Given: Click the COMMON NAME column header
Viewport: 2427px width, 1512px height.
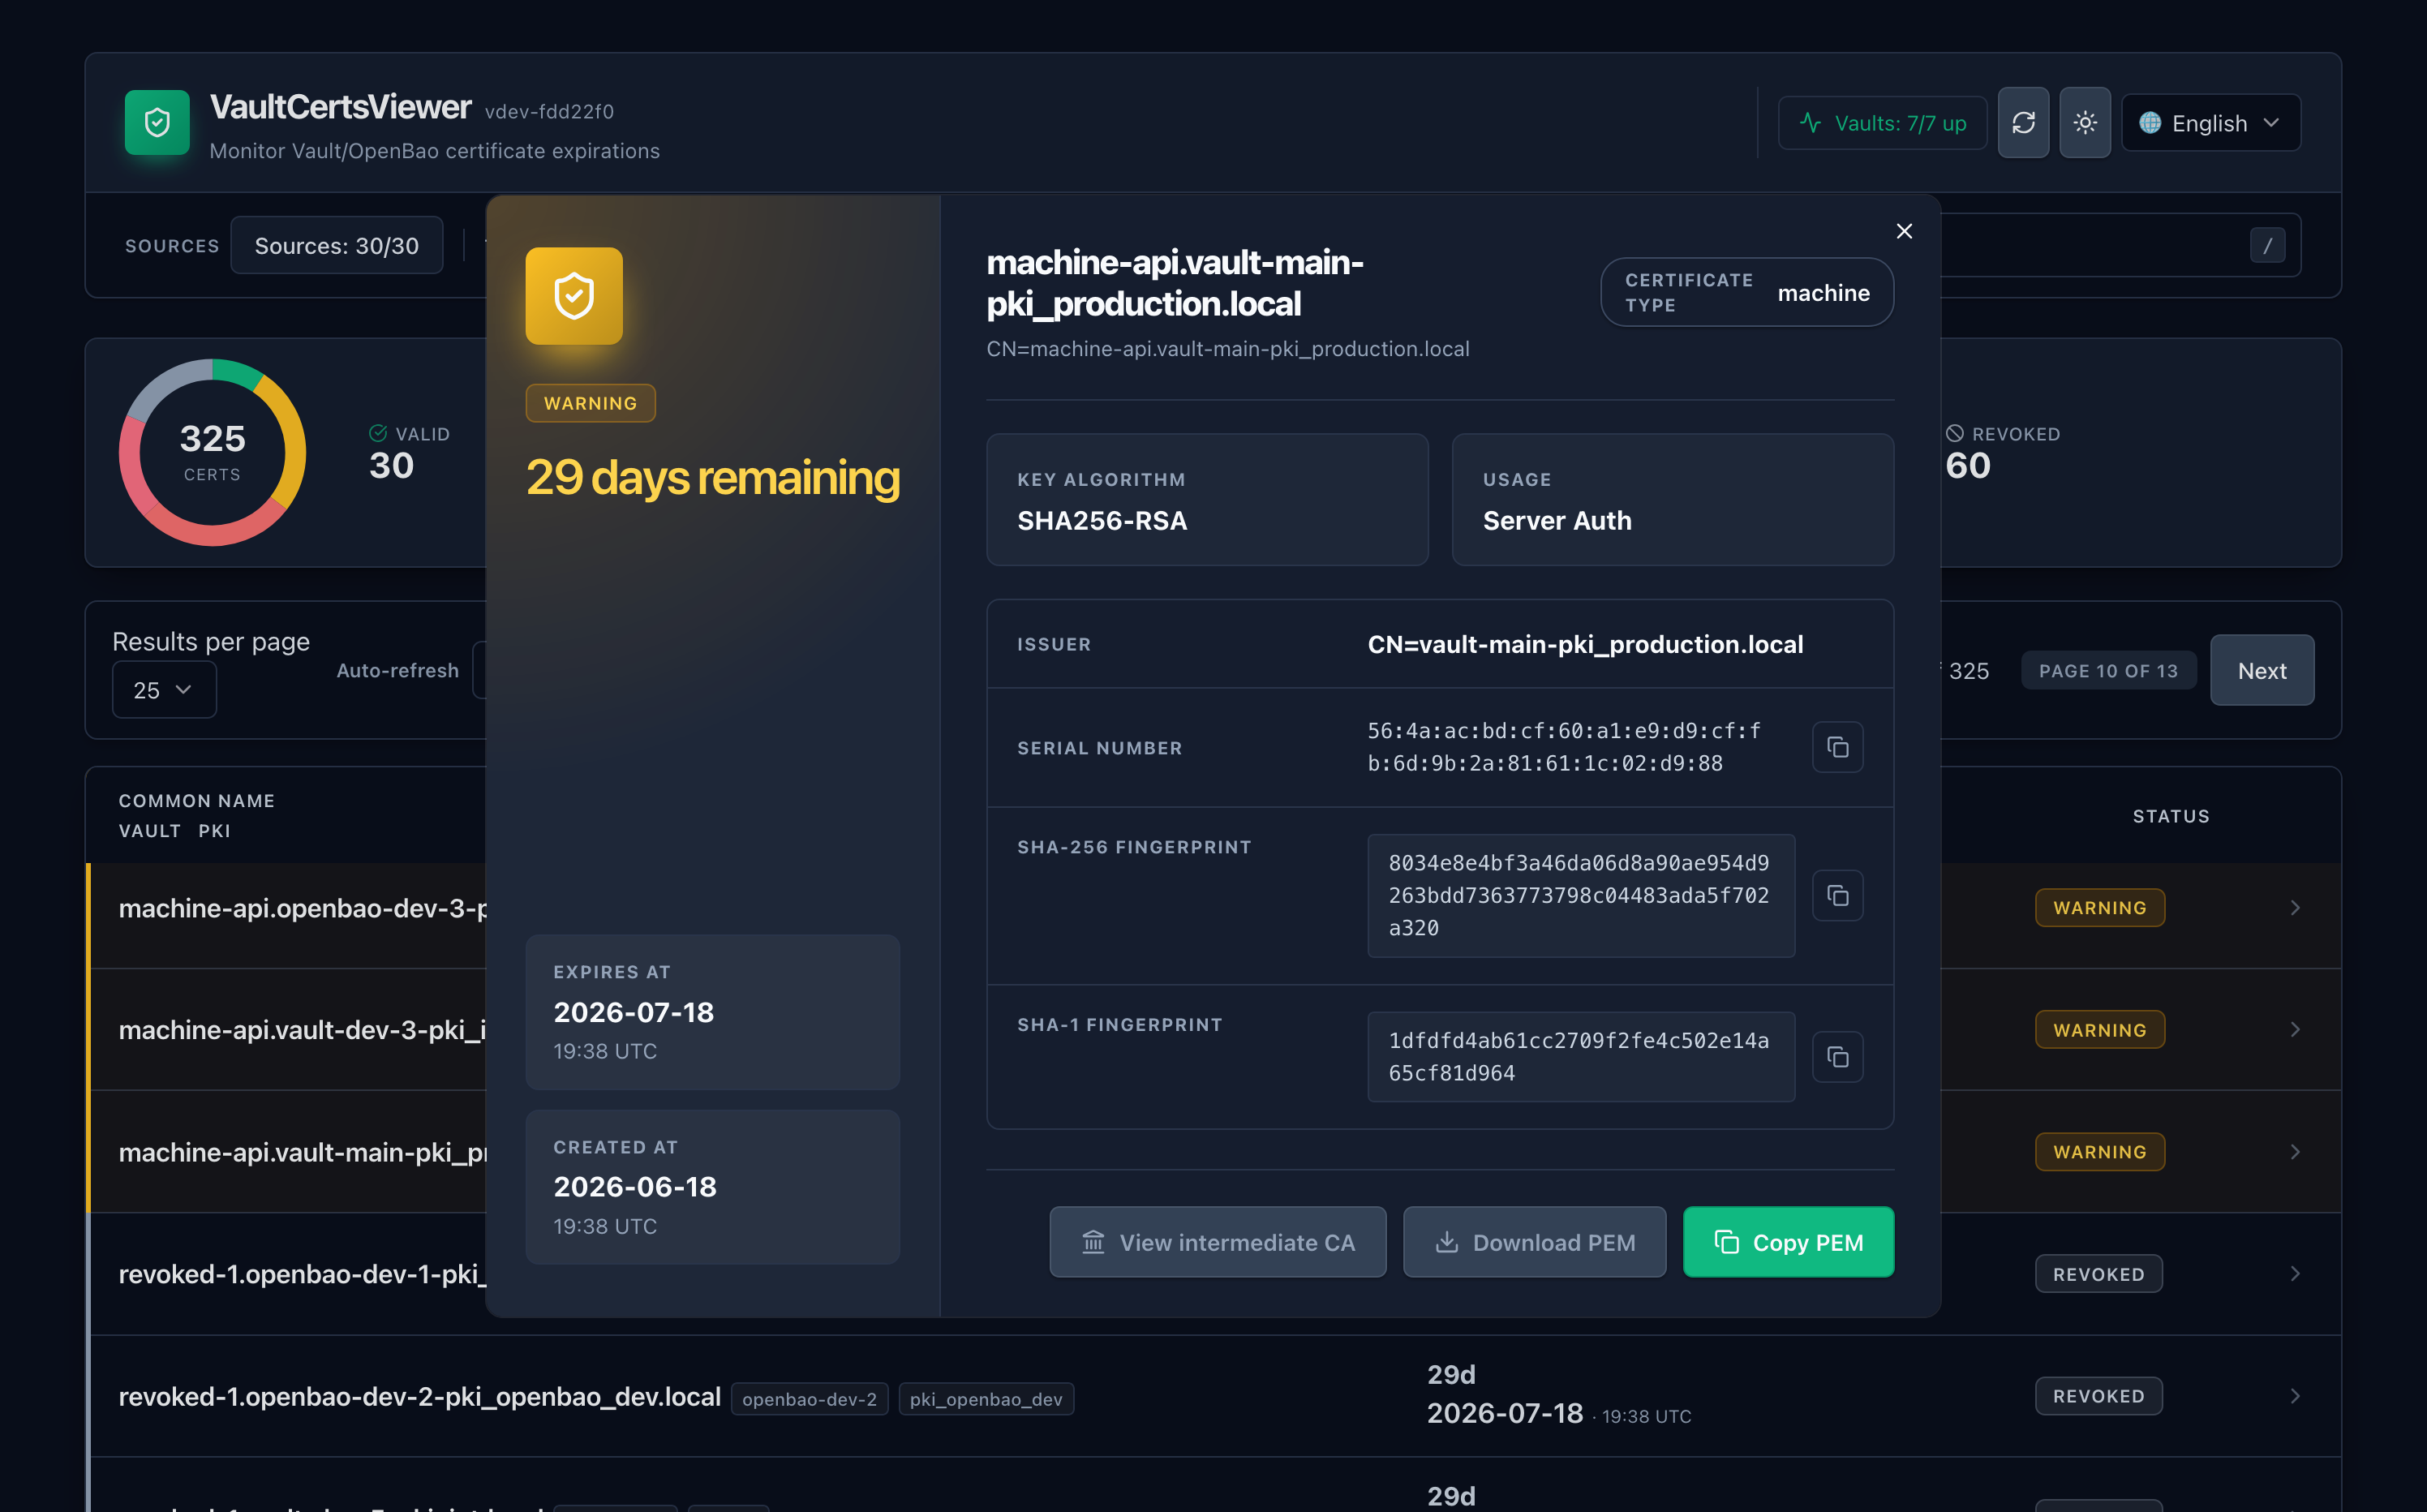Looking at the screenshot, I should [196, 800].
